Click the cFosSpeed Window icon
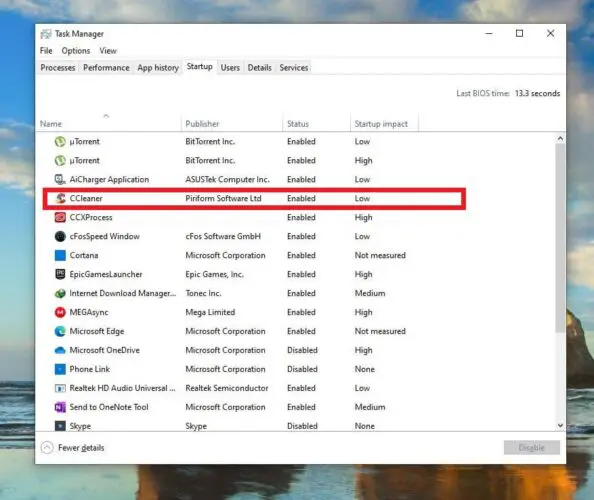 pyautogui.click(x=60, y=236)
